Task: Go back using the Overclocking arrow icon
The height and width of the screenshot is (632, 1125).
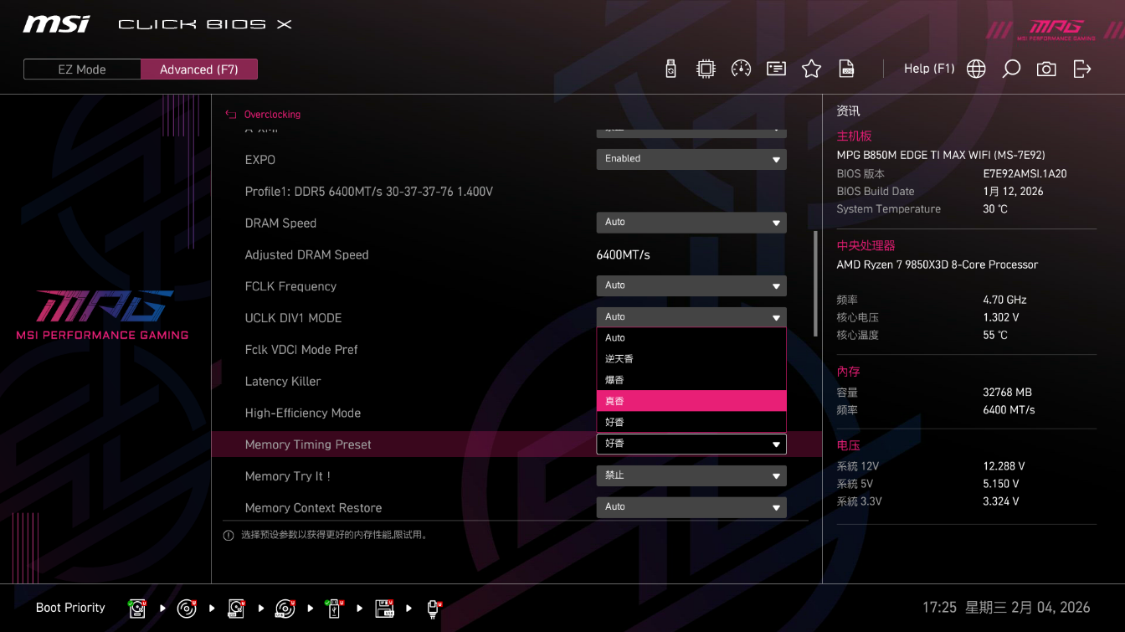Action: (230, 114)
